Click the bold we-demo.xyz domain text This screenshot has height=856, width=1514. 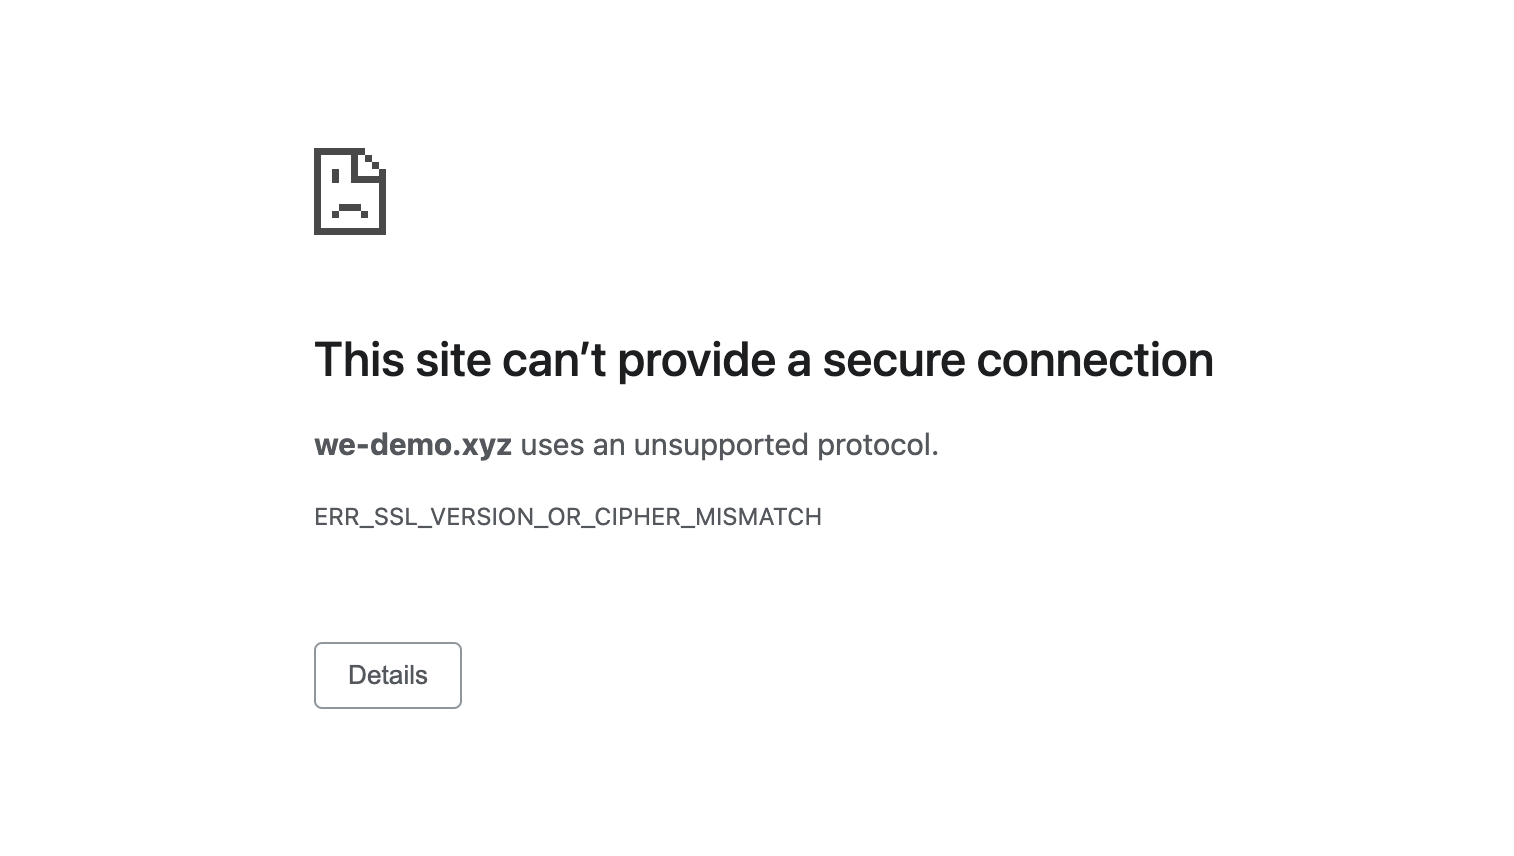tap(412, 445)
